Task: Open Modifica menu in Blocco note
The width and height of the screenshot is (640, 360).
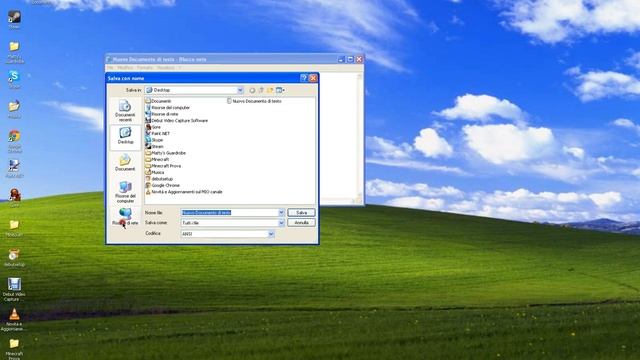Action: (x=125, y=68)
